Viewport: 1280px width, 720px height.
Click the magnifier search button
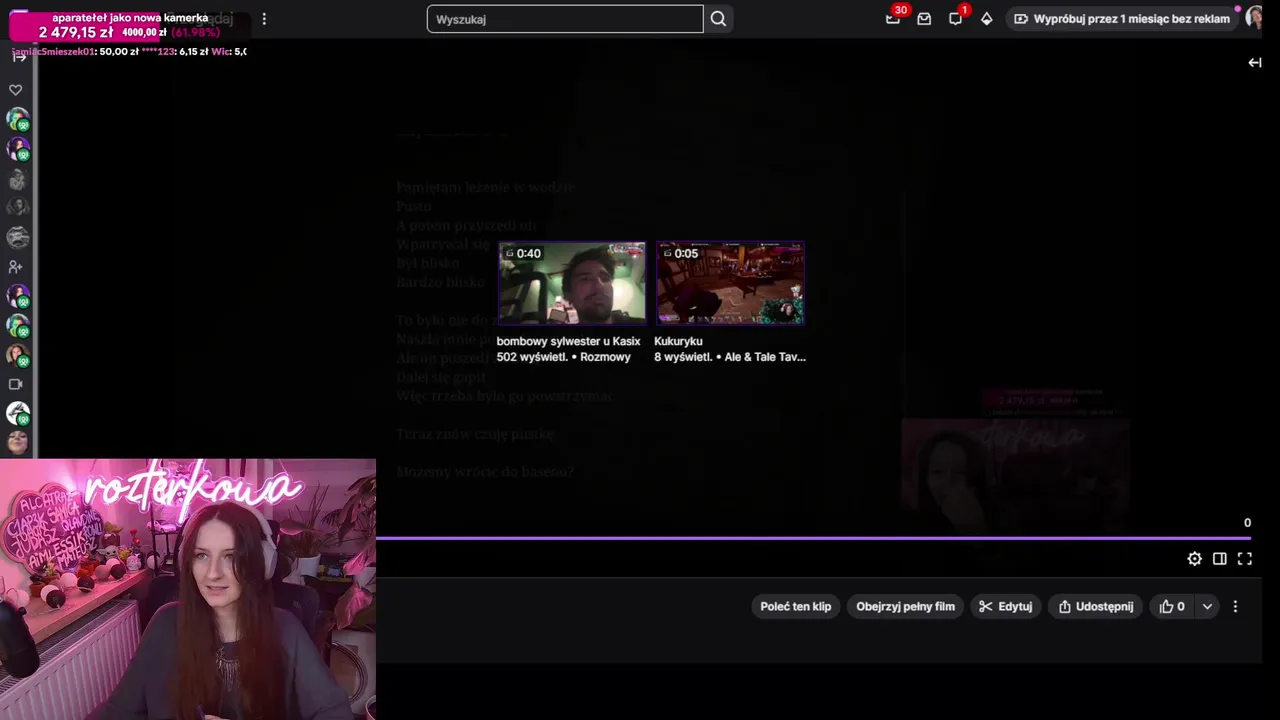coord(718,19)
